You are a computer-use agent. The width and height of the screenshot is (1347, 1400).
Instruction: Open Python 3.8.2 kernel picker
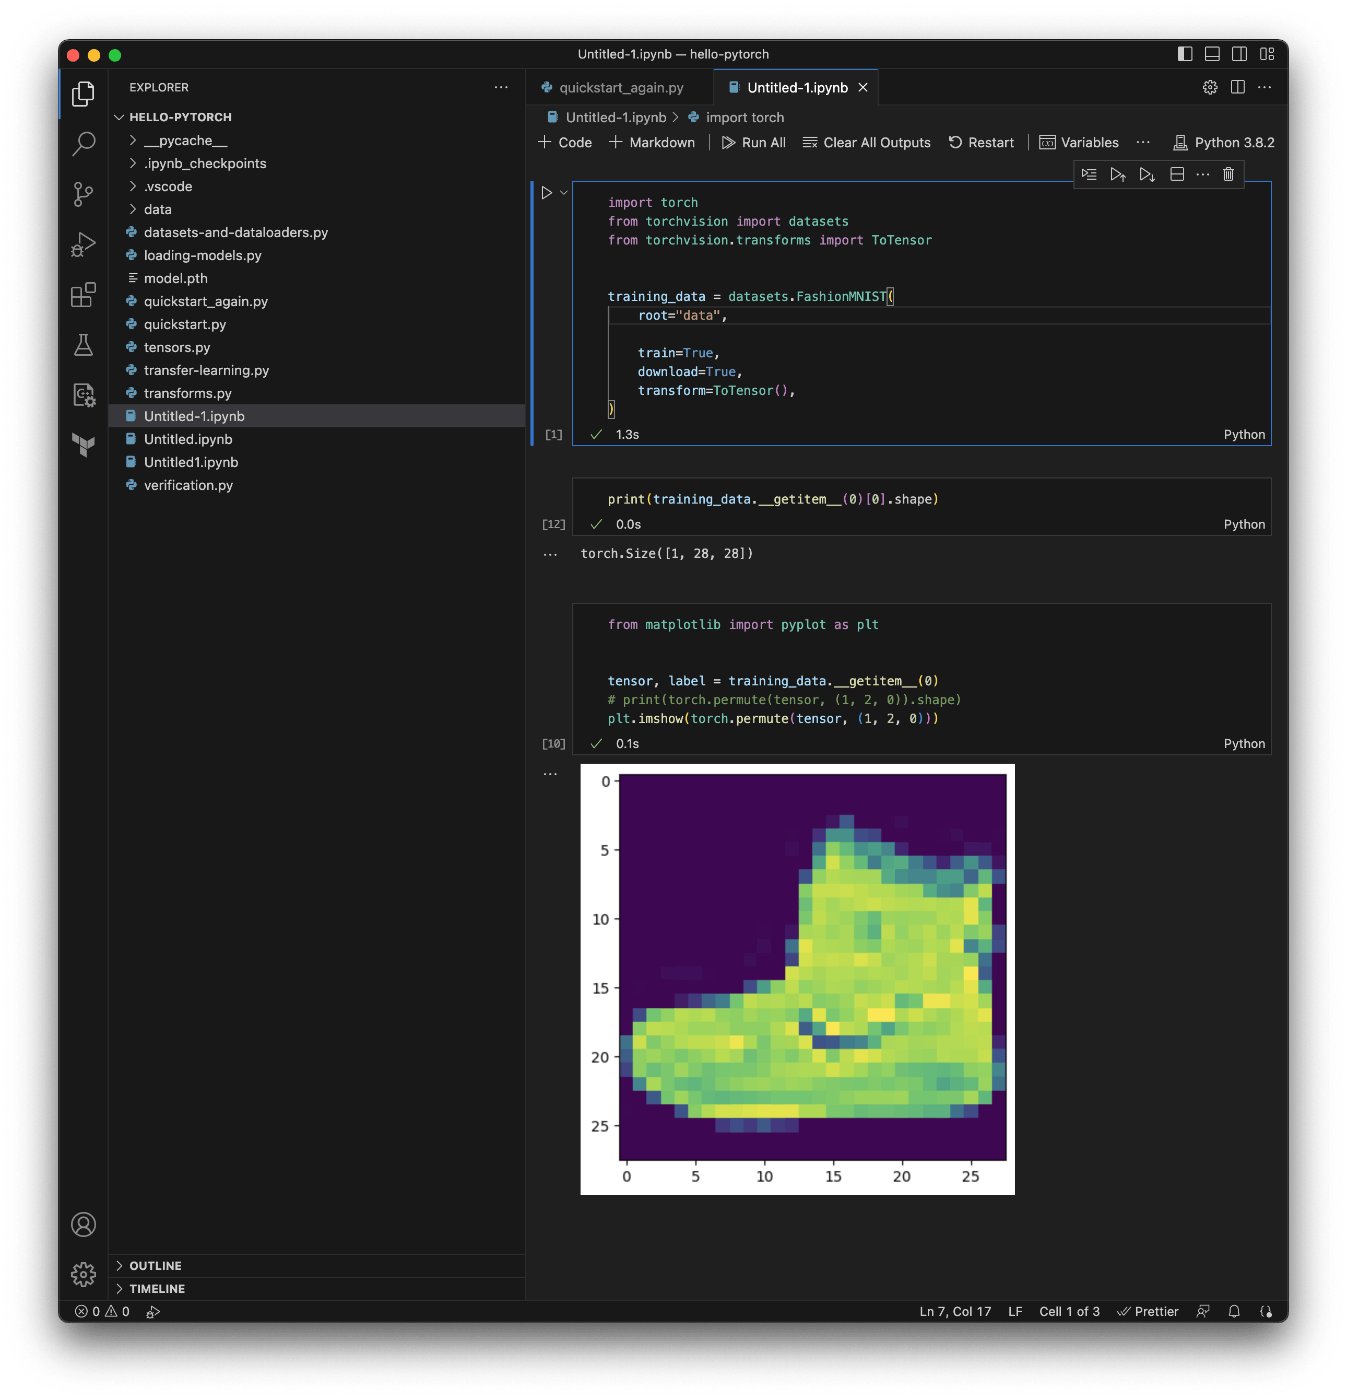click(x=1224, y=143)
